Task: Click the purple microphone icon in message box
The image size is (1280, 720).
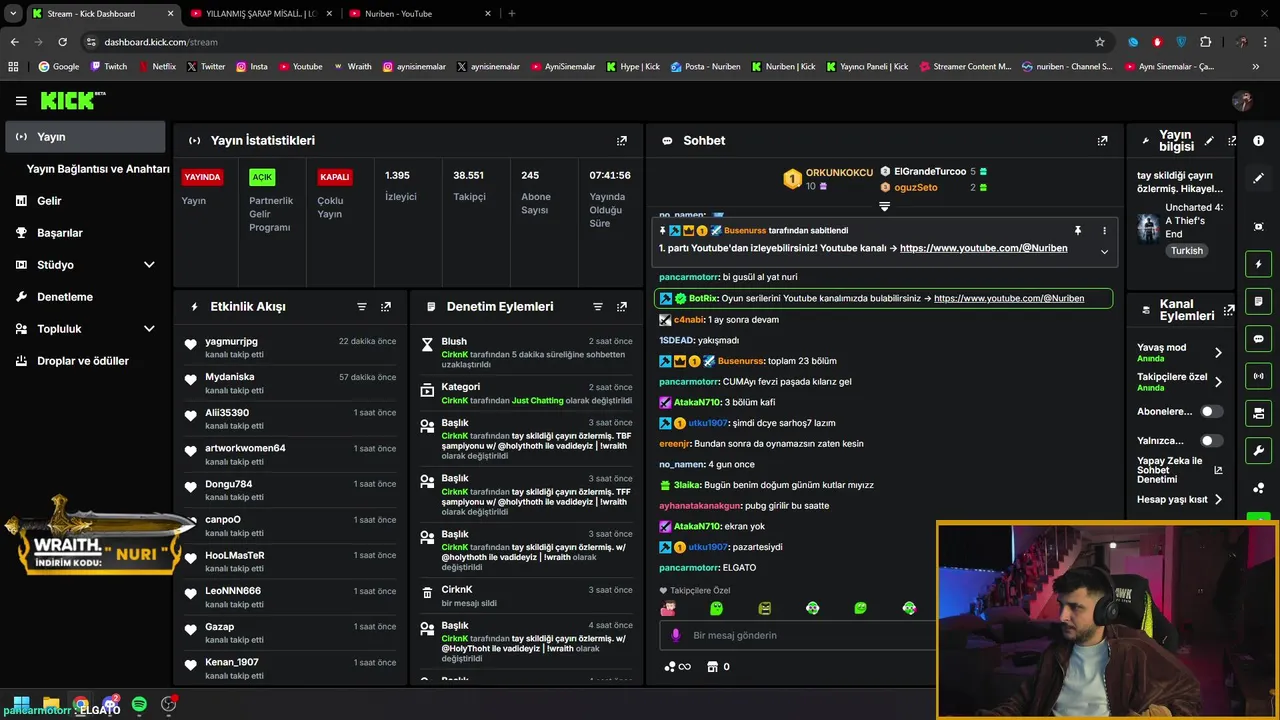Action: coord(676,635)
